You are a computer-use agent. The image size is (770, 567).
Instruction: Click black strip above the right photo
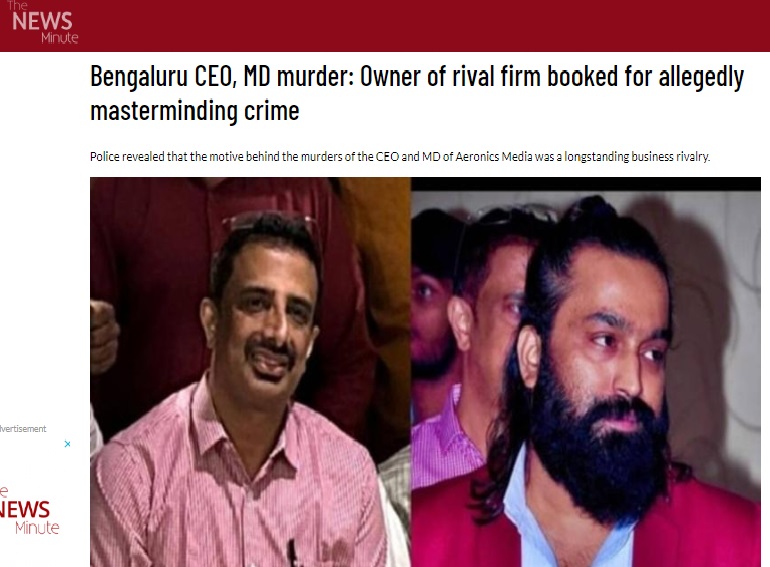[x=586, y=184]
